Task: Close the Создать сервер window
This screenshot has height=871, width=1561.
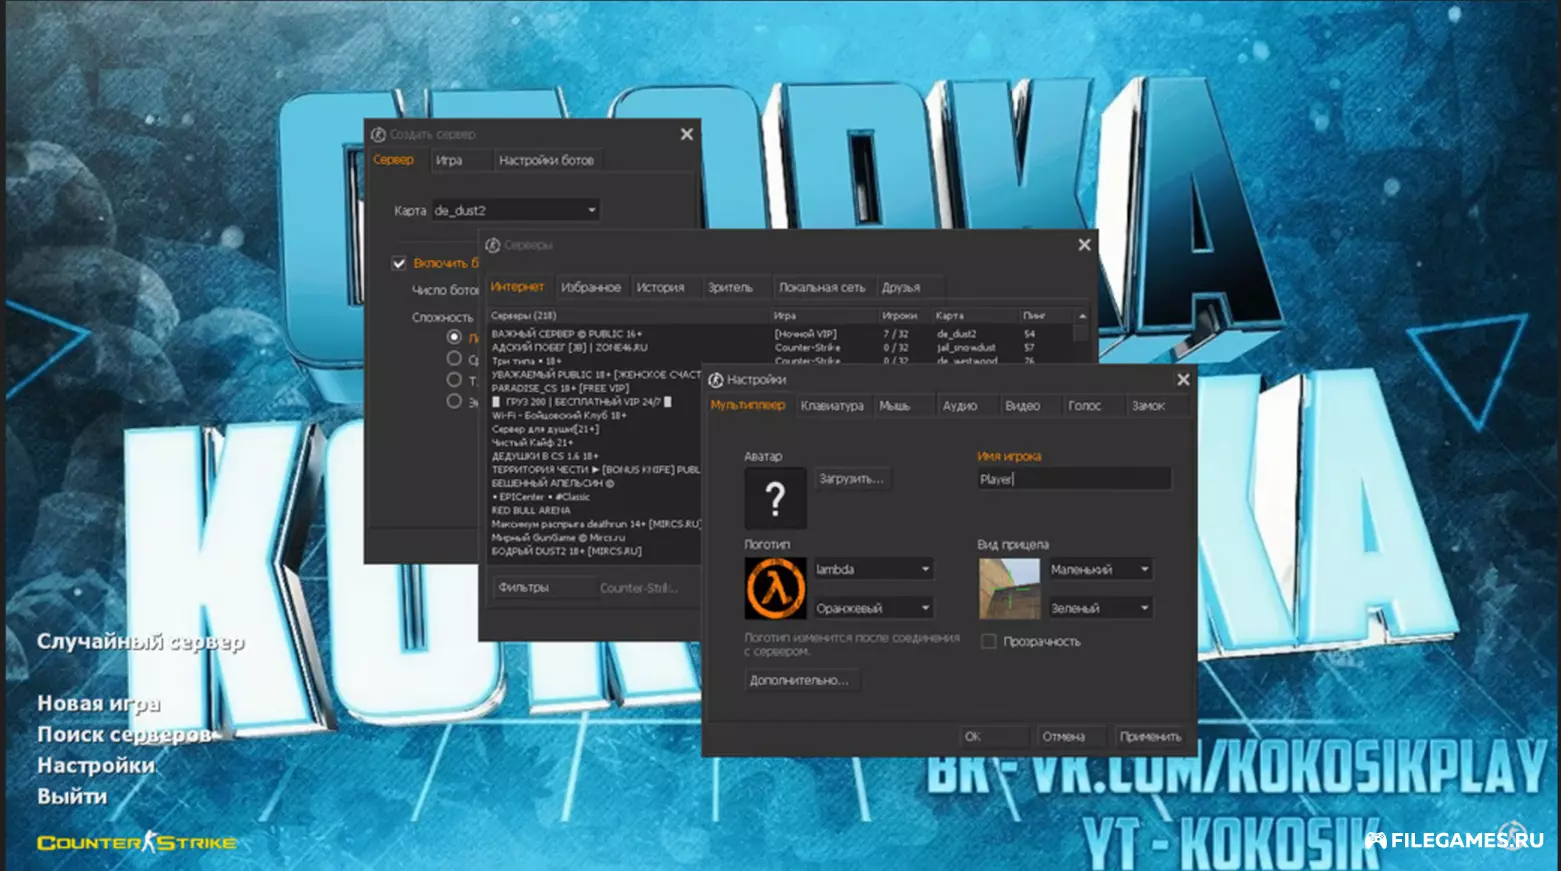Action: [x=687, y=134]
